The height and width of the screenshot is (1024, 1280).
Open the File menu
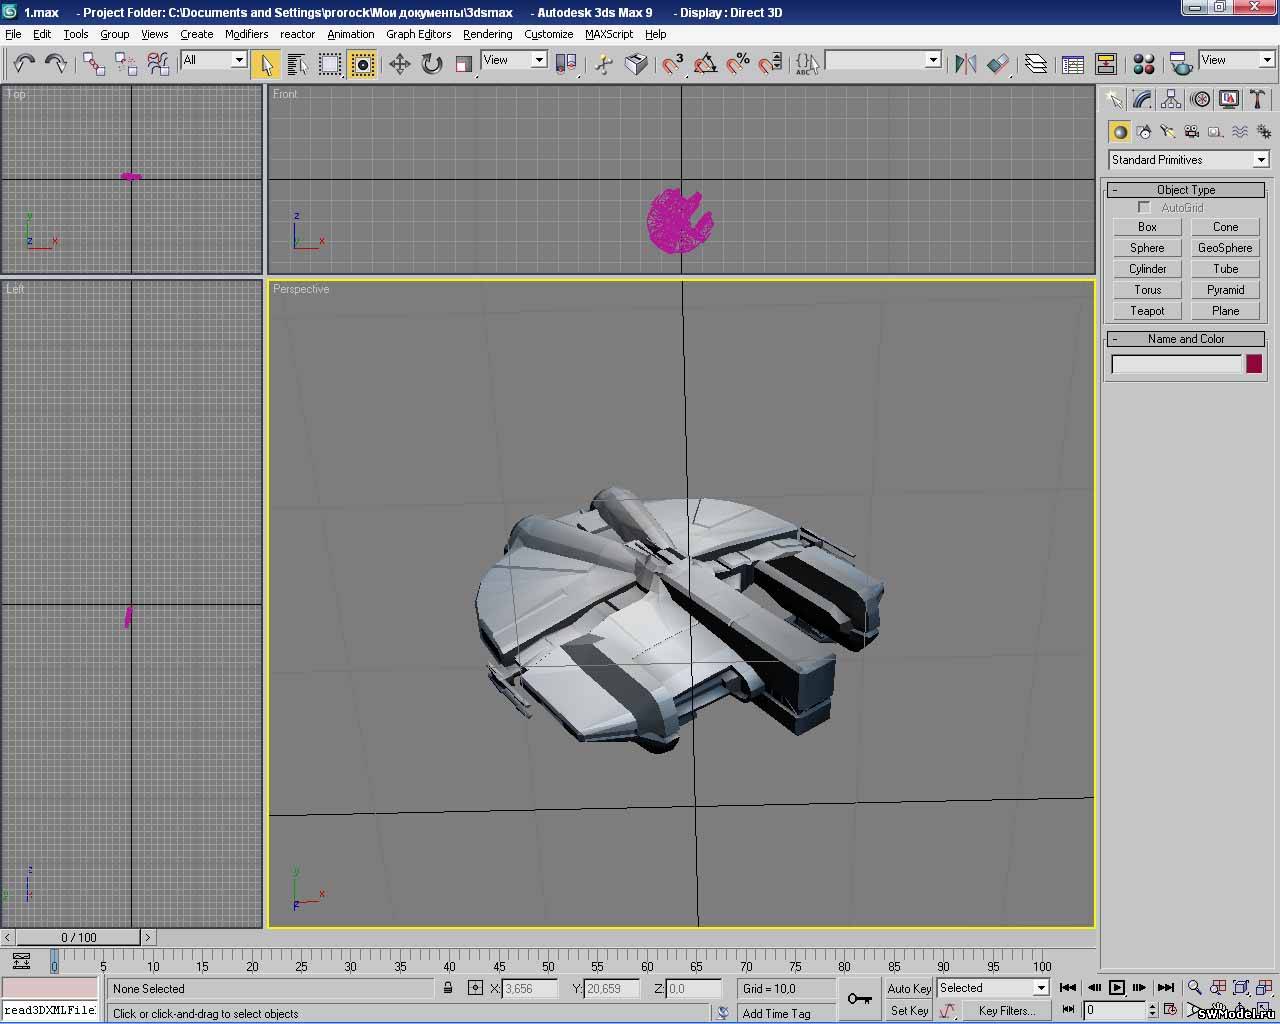pos(13,34)
